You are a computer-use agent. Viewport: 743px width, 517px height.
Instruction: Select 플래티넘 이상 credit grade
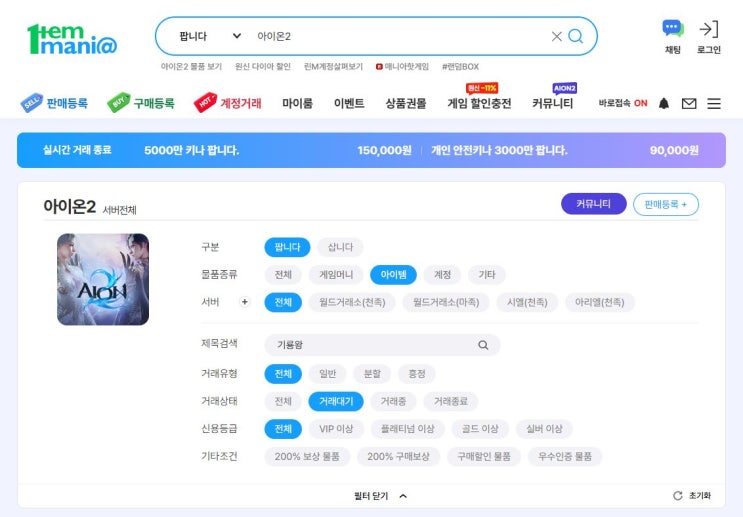click(408, 429)
